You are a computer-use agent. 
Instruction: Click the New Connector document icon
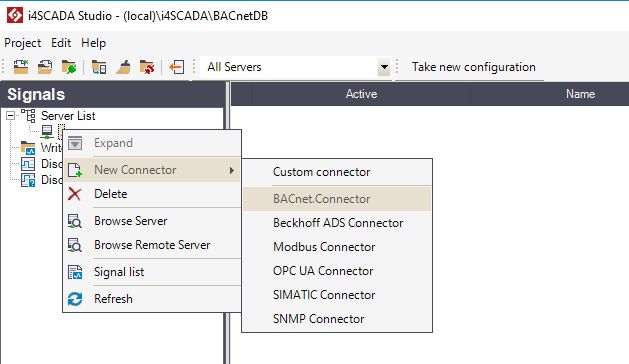pyautogui.click(x=75, y=170)
